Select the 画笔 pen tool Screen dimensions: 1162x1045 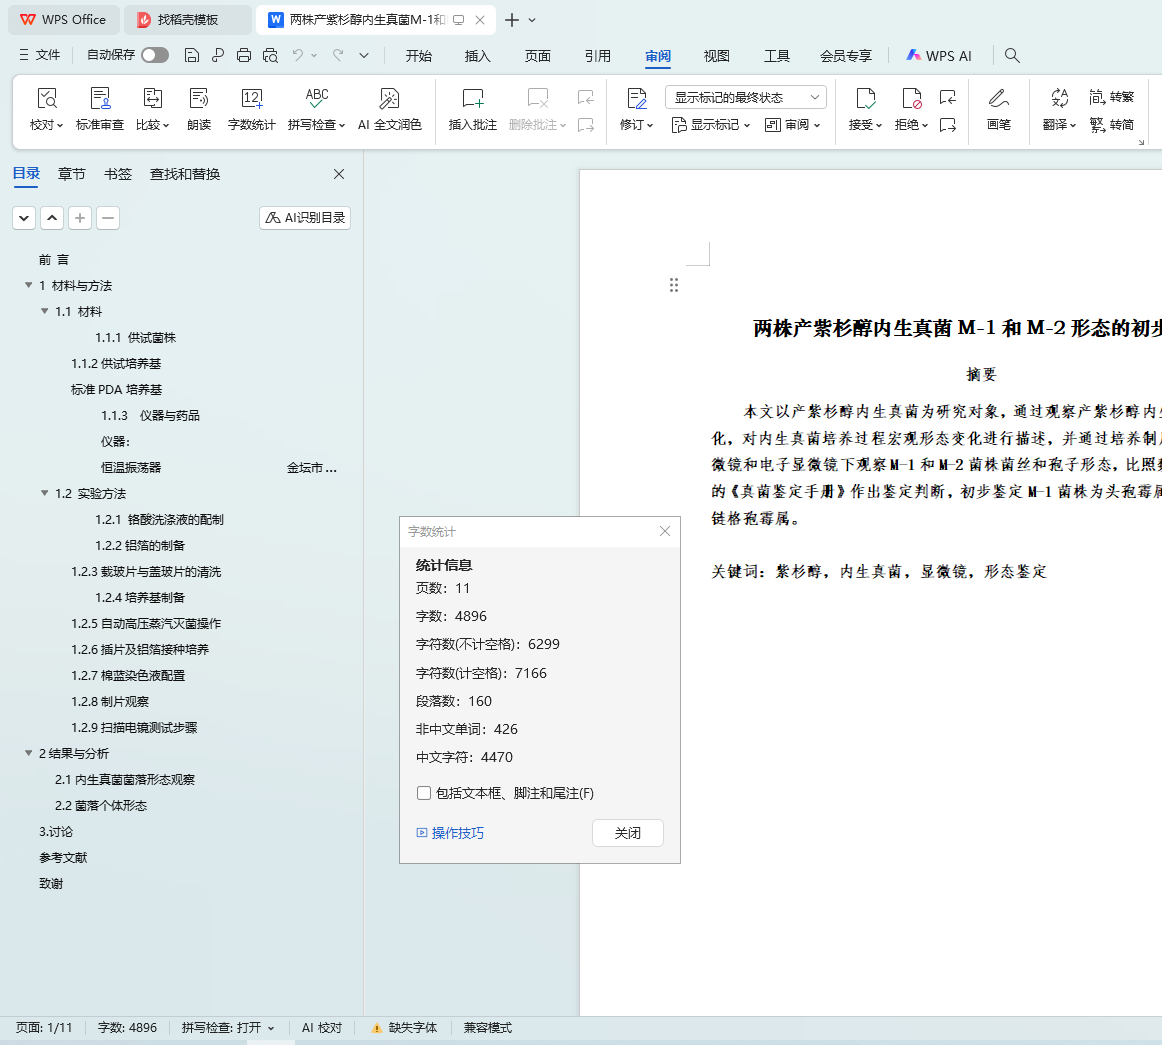pyautogui.click(x=998, y=98)
